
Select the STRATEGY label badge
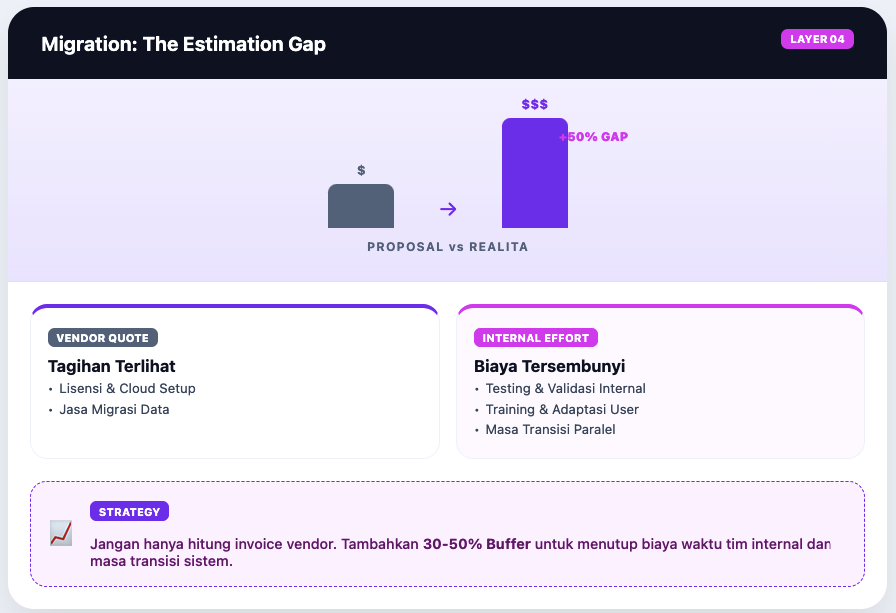(129, 512)
